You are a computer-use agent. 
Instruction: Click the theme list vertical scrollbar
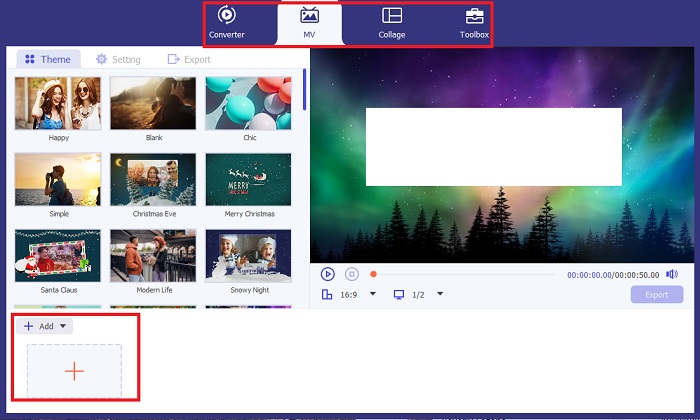[304, 89]
